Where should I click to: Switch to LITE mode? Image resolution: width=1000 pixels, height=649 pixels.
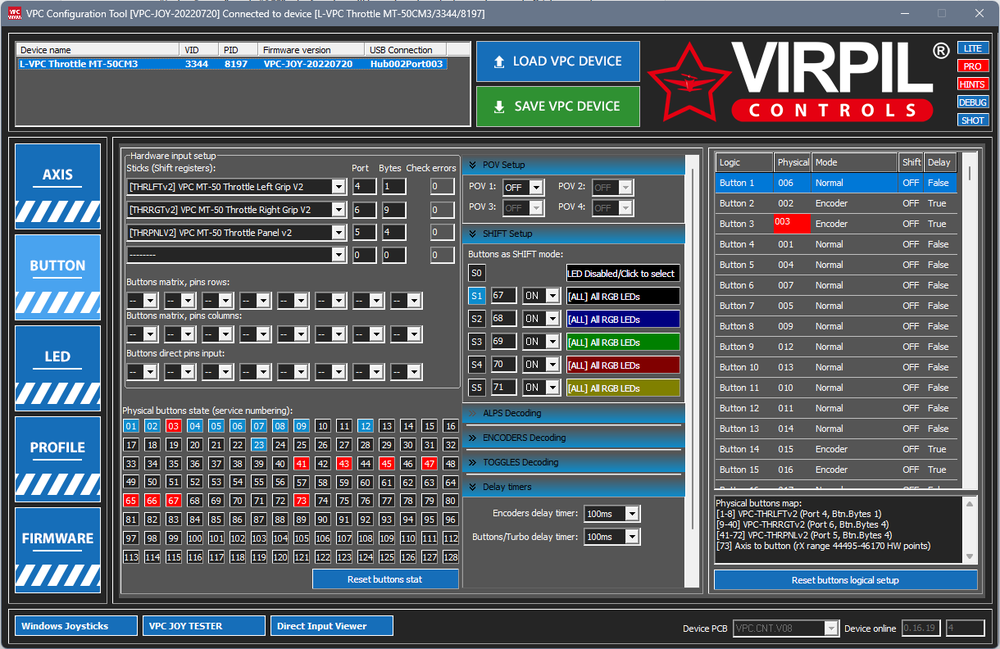[x=973, y=48]
